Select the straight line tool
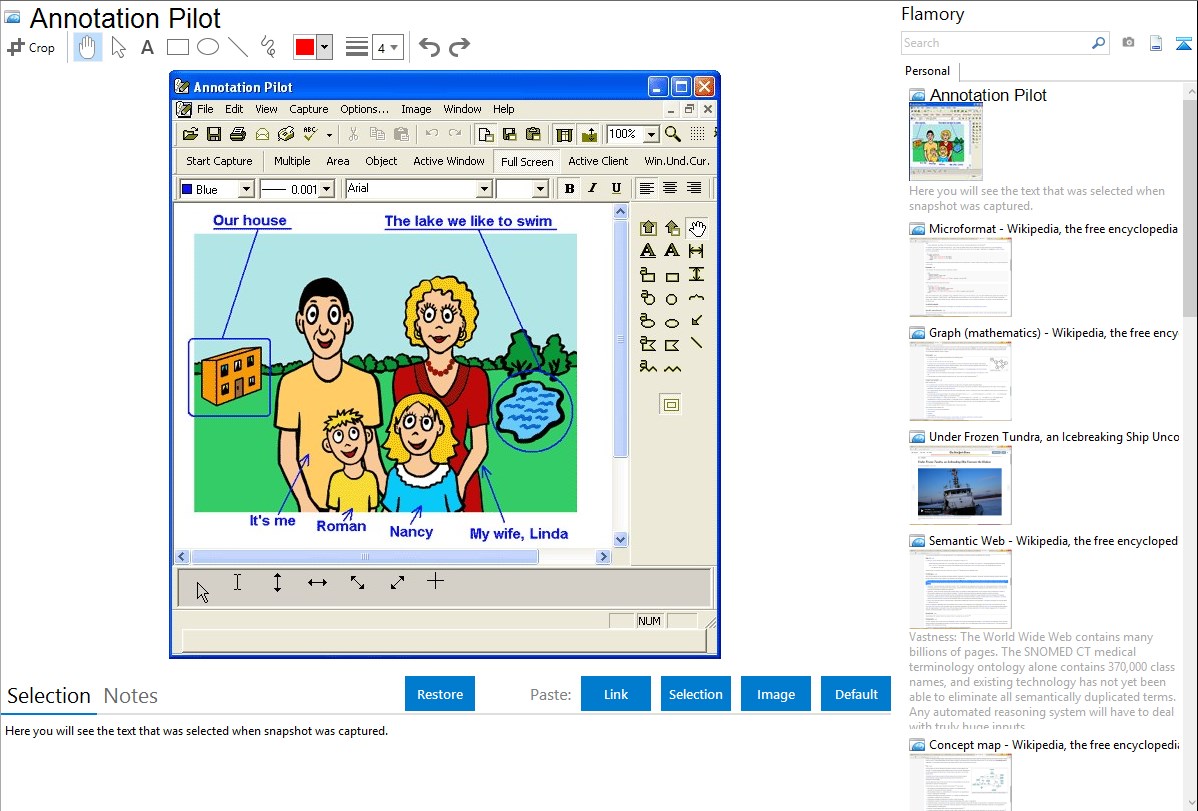 (x=238, y=47)
